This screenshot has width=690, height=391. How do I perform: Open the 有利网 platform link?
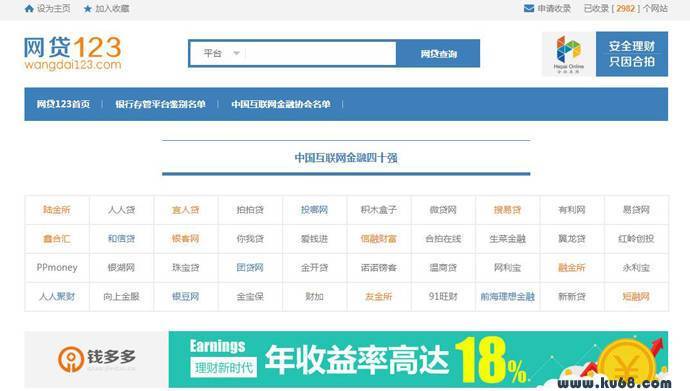572,210
